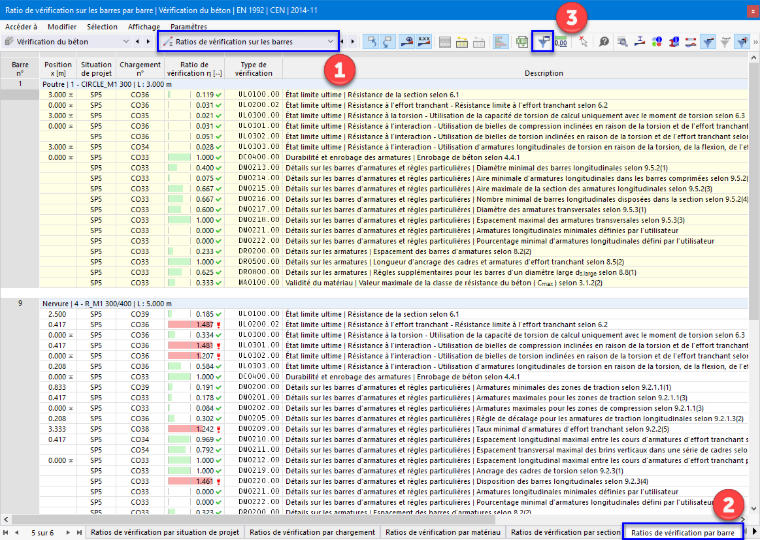Open the Affichage menu
Viewport: 760px width, 540px height.
pyautogui.click(x=144, y=27)
